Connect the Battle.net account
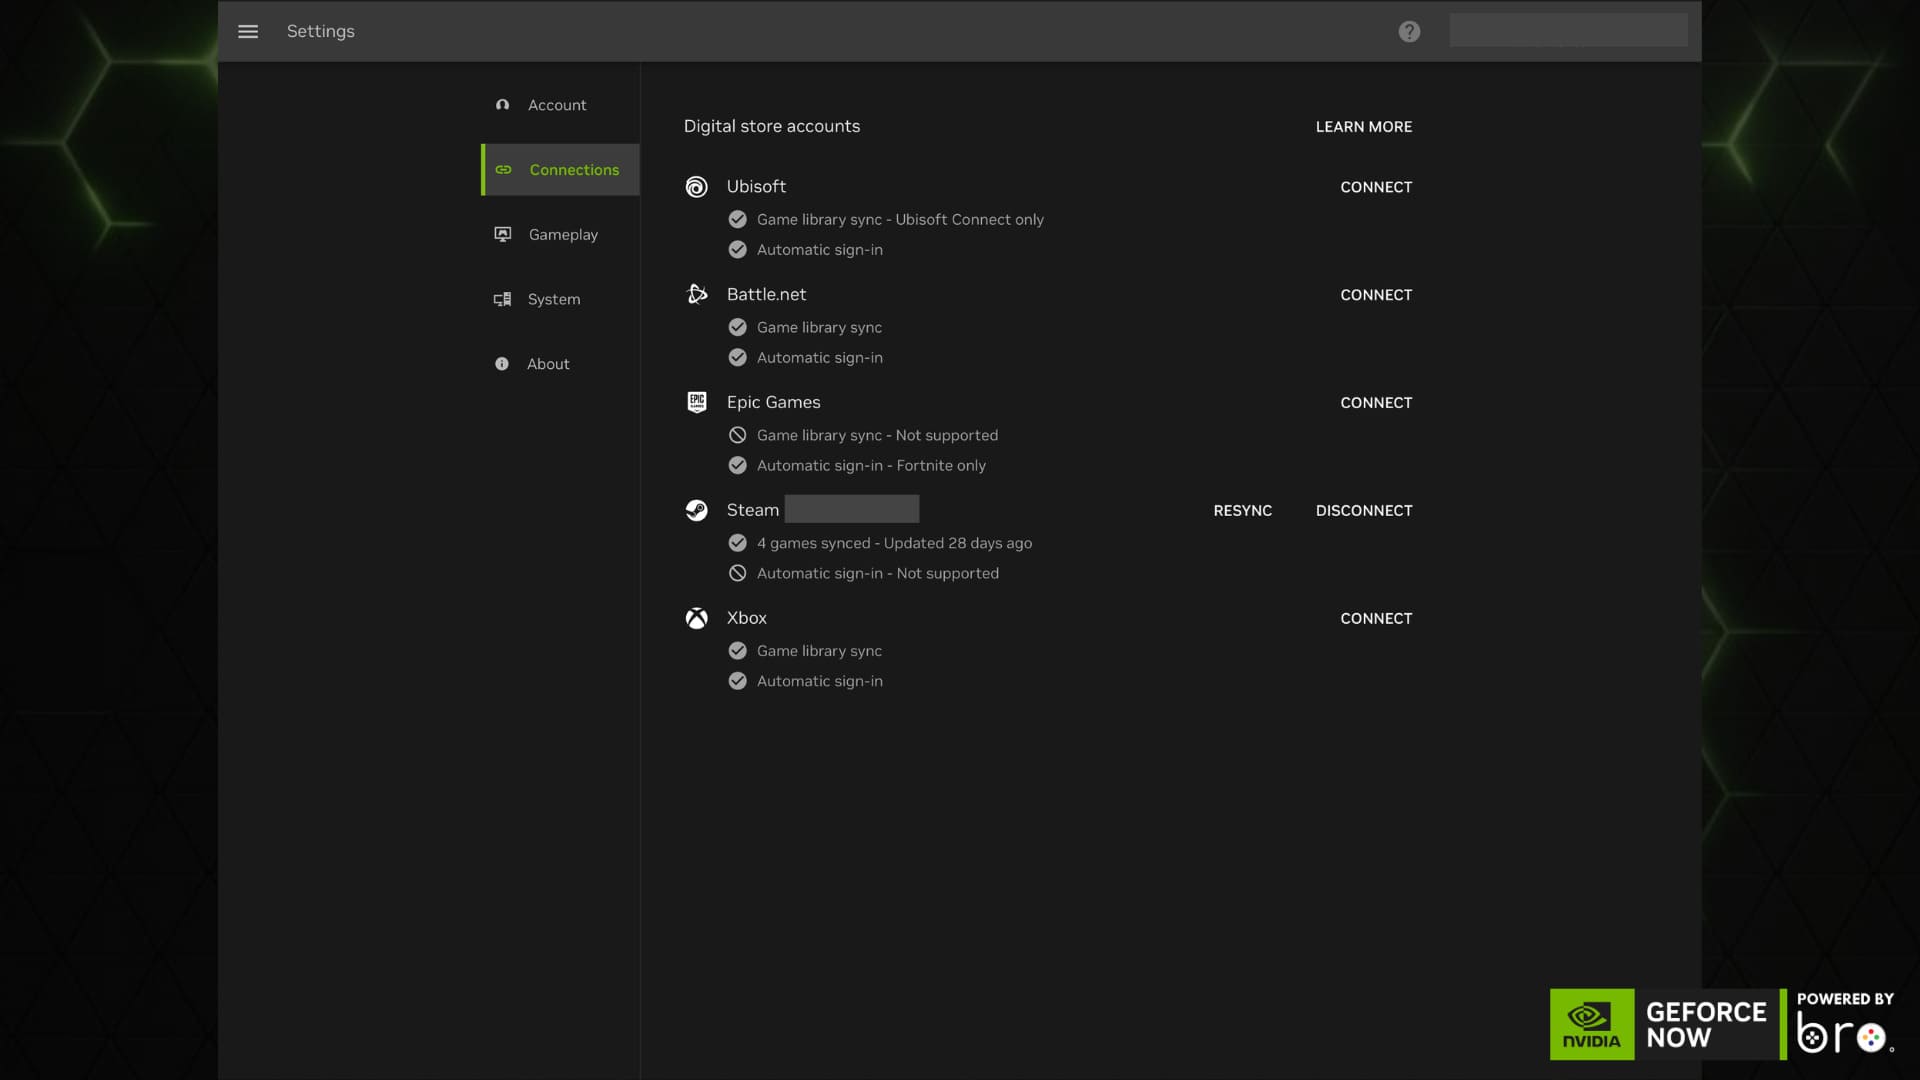The width and height of the screenshot is (1920, 1080). tap(1376, 295)
